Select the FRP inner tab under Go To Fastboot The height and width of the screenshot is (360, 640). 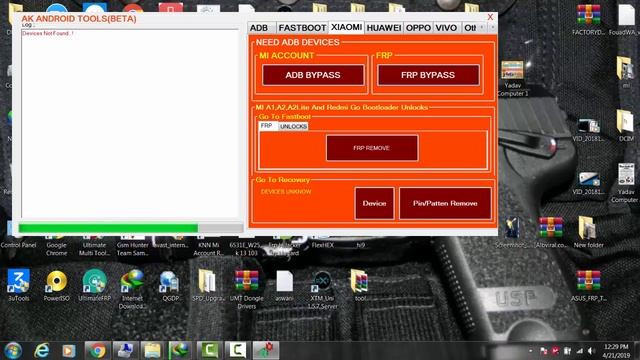tap(267, 126)
